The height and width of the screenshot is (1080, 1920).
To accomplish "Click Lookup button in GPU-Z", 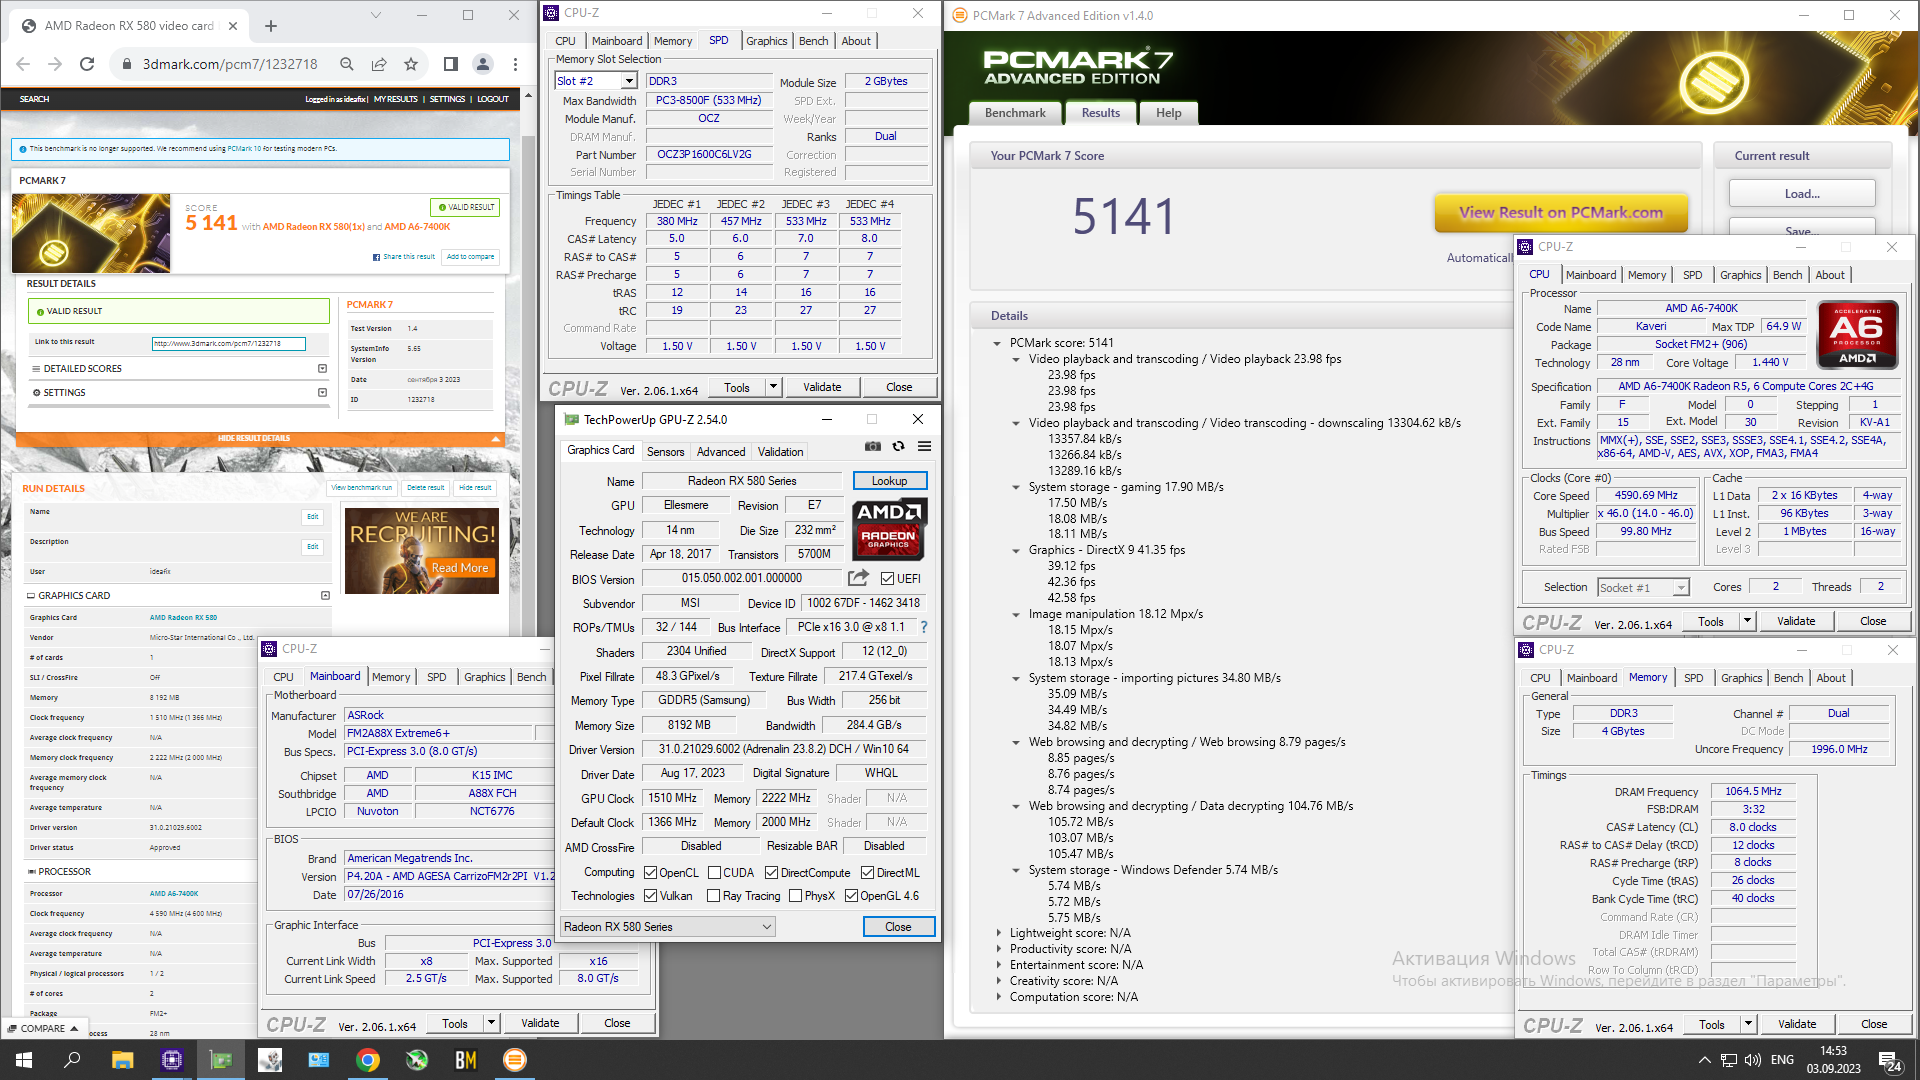I will [889, 481].
